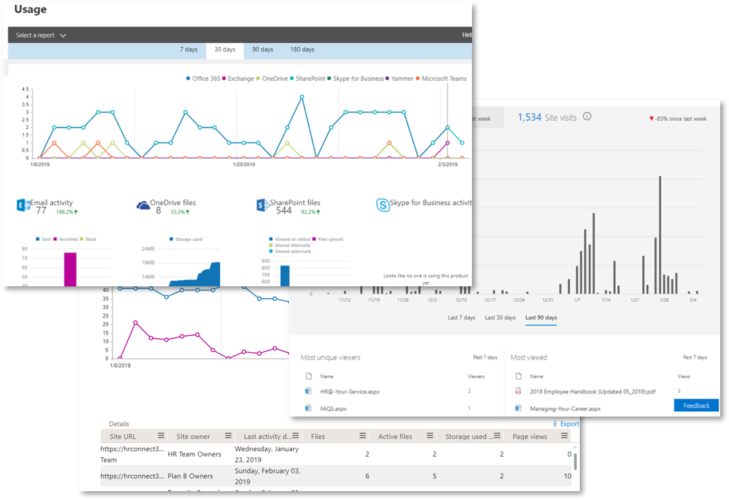Click Sent legend in Email activity chart

(x=43, y=239)
